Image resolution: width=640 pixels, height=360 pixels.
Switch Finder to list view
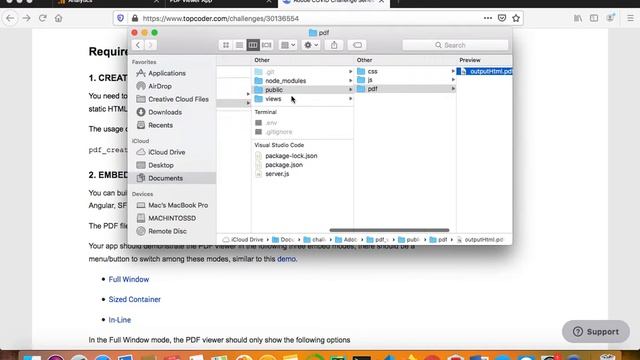click(239, 45)
